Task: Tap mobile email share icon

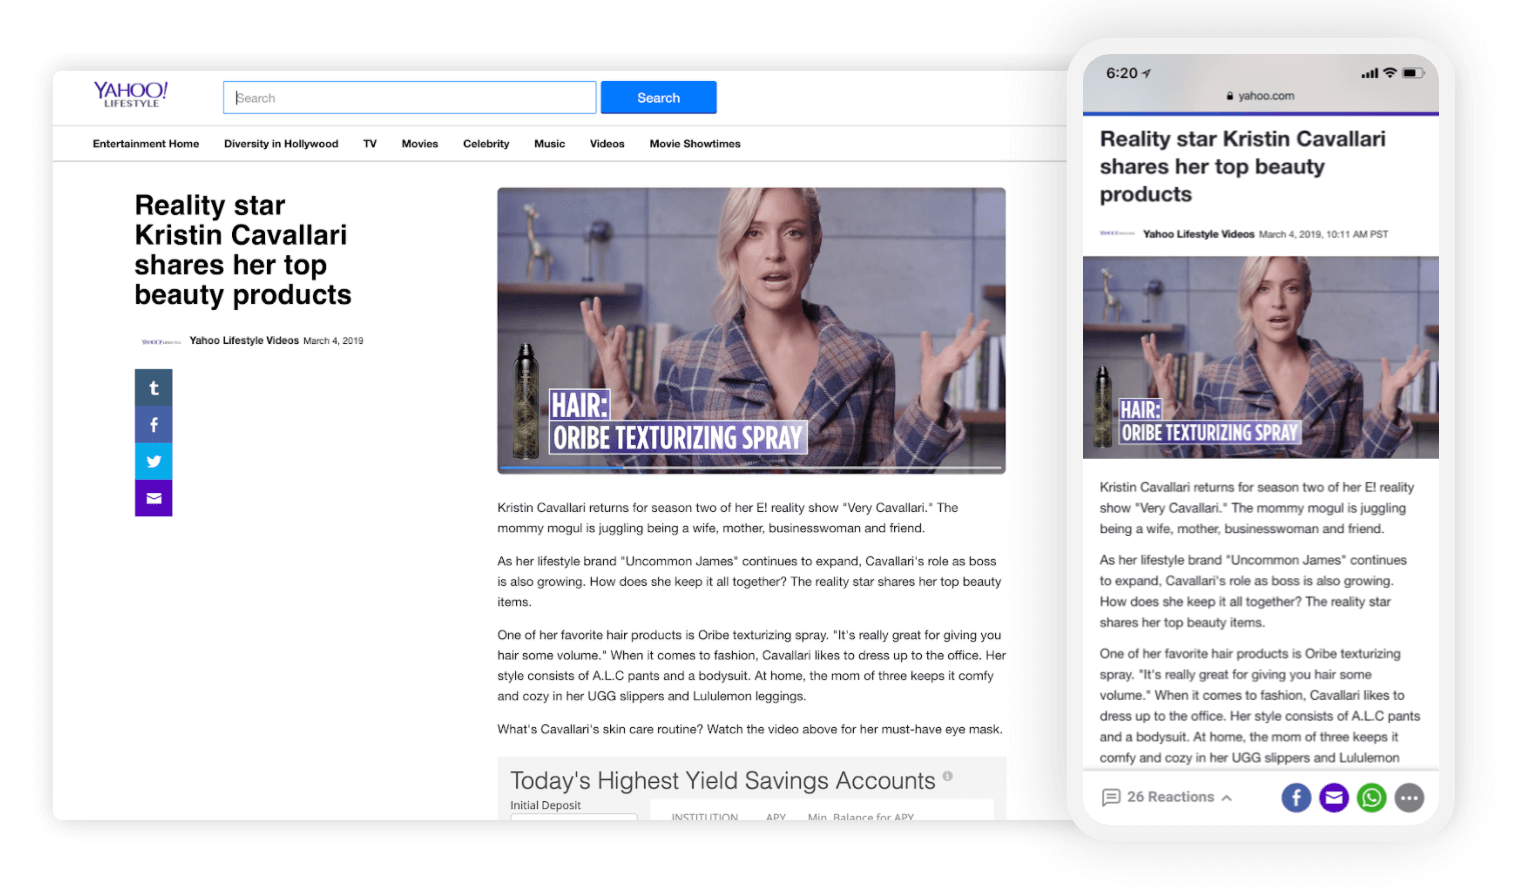Action: 1334,798
